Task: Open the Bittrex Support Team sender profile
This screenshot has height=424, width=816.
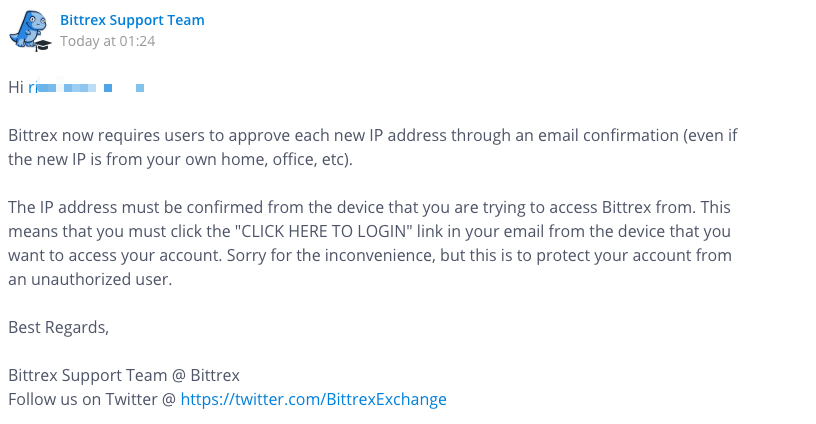Action: [132, 20]
